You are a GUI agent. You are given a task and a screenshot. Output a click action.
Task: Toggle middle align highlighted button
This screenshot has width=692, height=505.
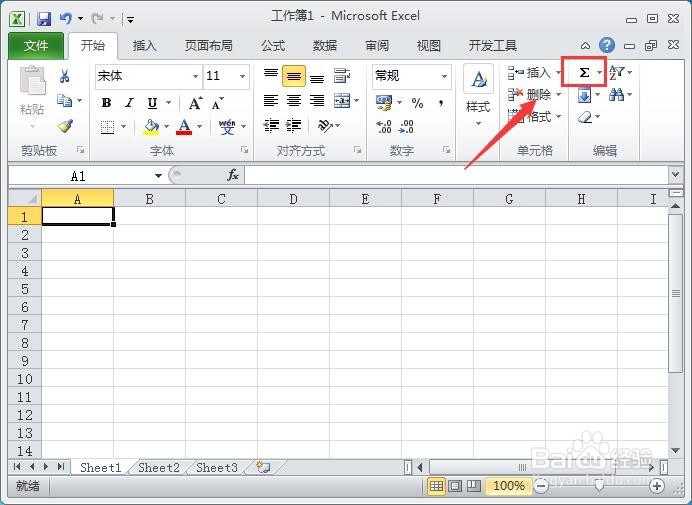point(293,76)
